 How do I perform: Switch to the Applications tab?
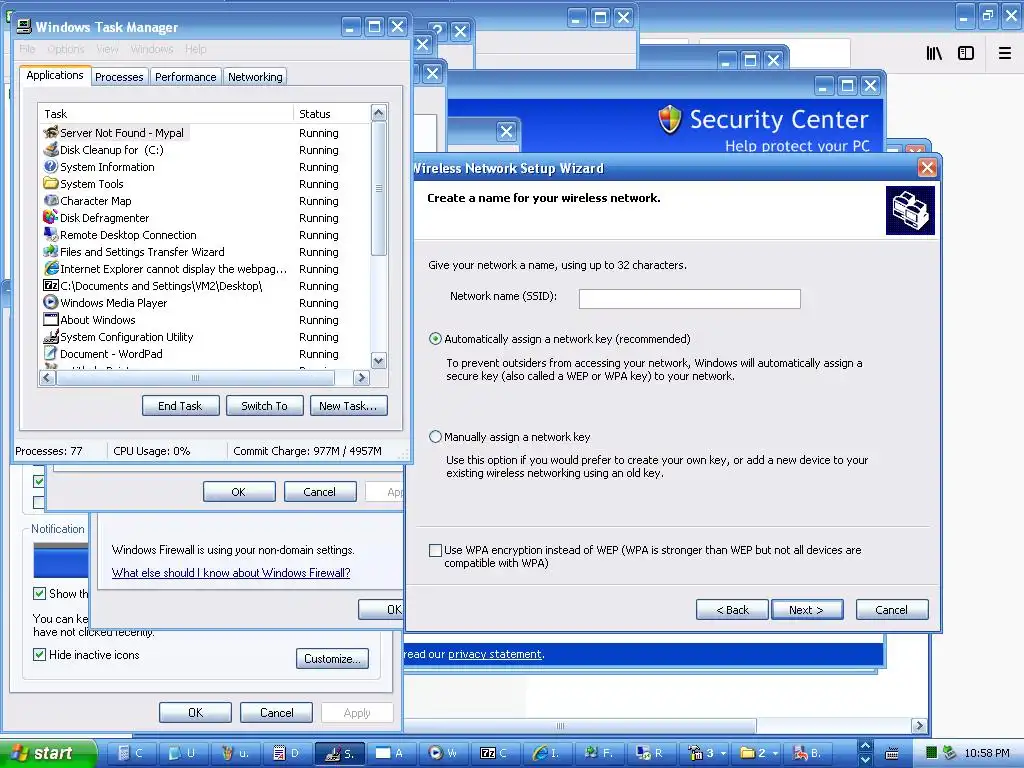[55, 76]
